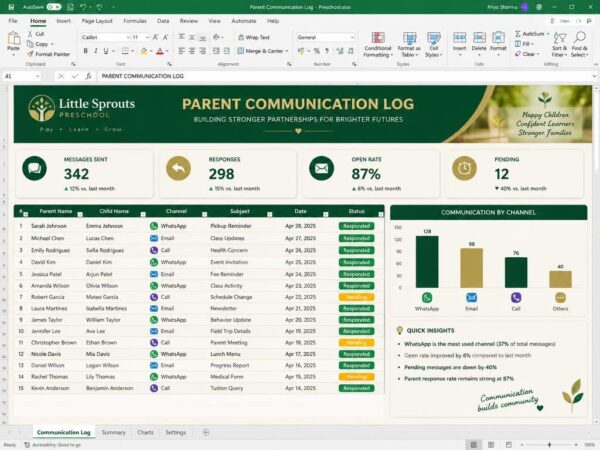Click the Fill Color paint bucket
This screenshot has height=450, width=600.
[144, 51]
